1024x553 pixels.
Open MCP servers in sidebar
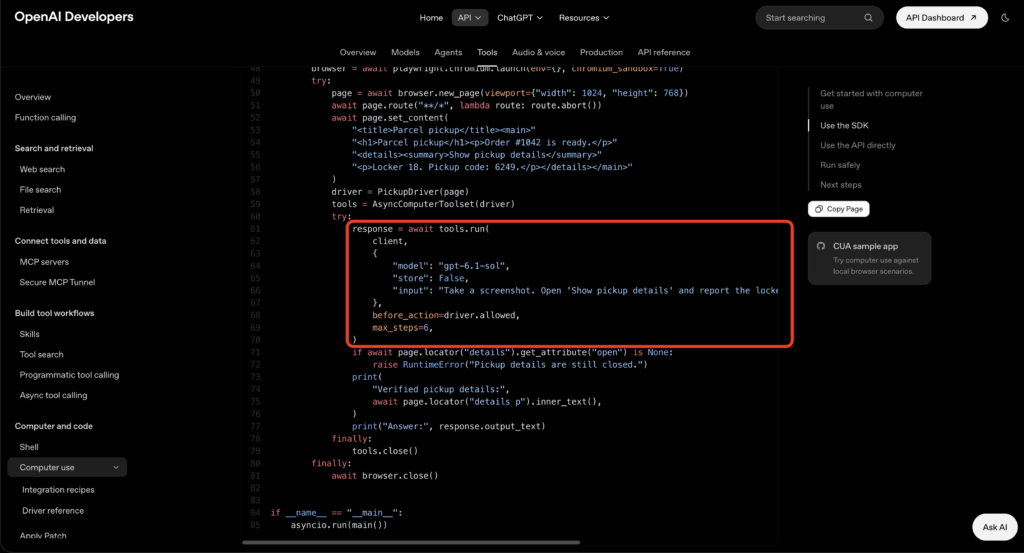coord(44,262)
